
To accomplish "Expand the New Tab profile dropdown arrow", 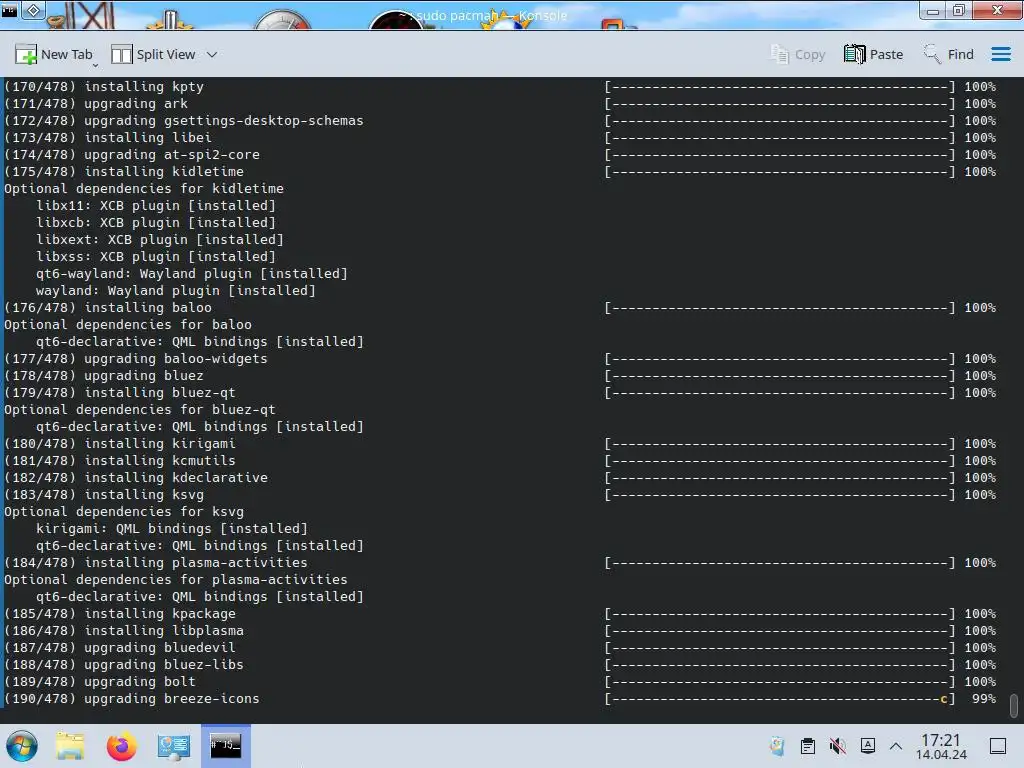I will (95, 65).
